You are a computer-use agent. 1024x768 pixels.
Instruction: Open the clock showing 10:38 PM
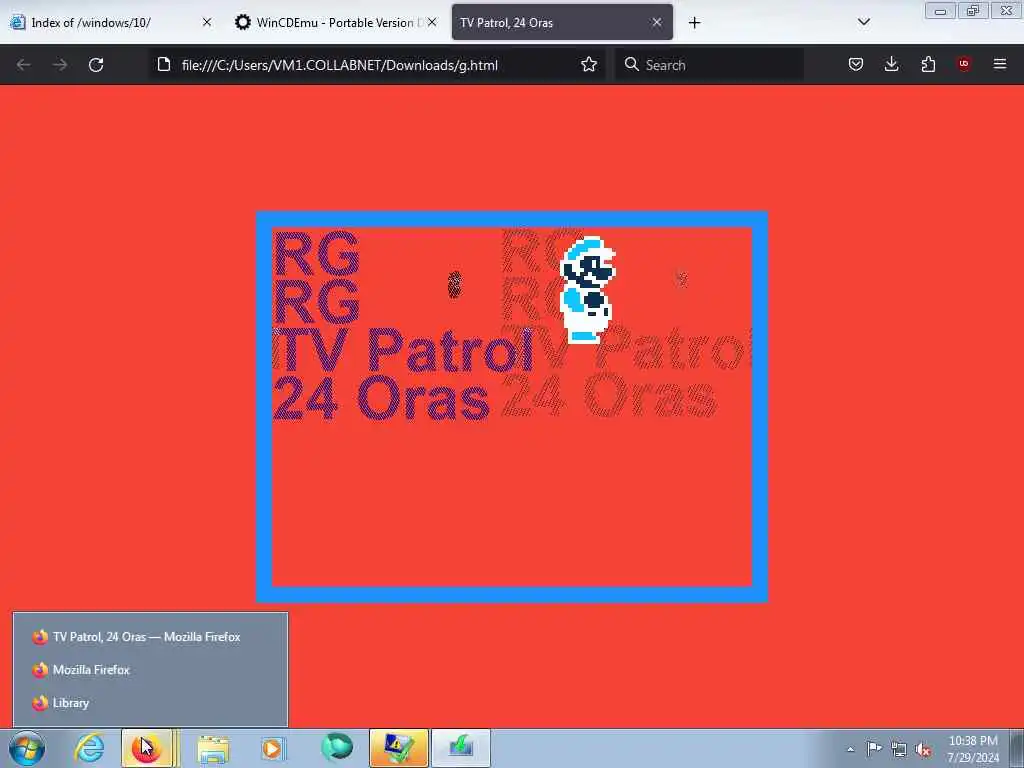(x=973, y=749)
